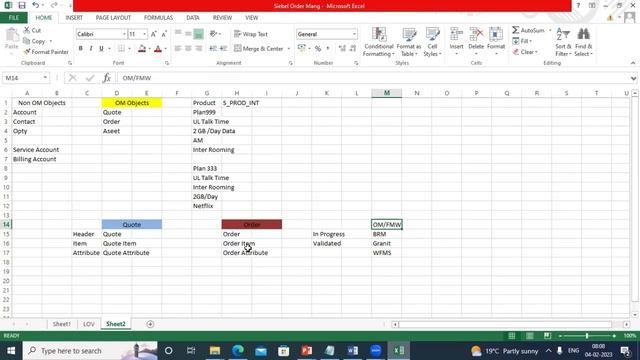Undo the last action
The image size is (640, 360).
pyautogui.click(x=36, y=5)
